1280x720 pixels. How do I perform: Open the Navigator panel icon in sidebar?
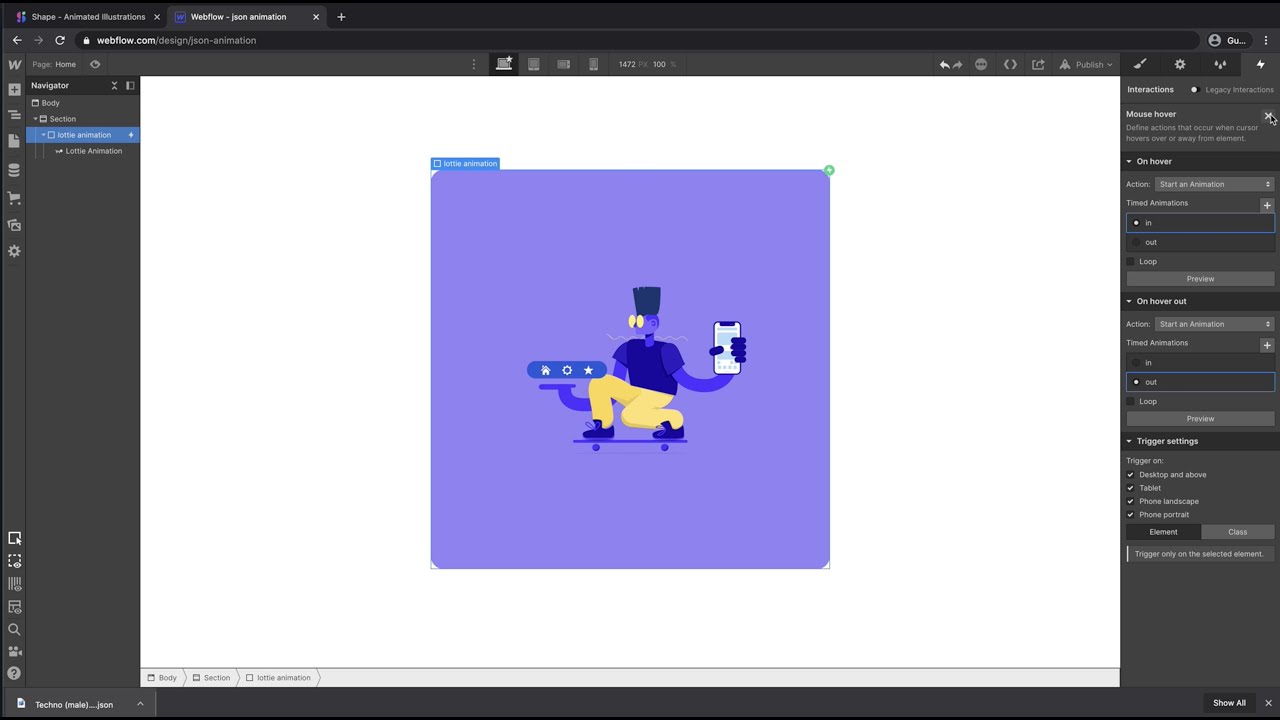pos(14,115)
